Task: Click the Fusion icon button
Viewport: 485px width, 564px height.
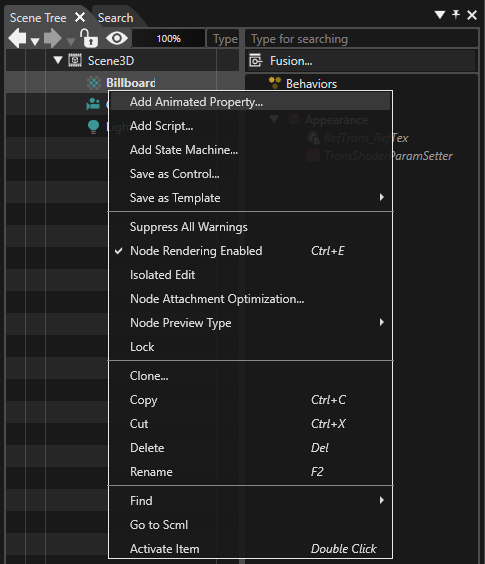Action: point(256,61)
